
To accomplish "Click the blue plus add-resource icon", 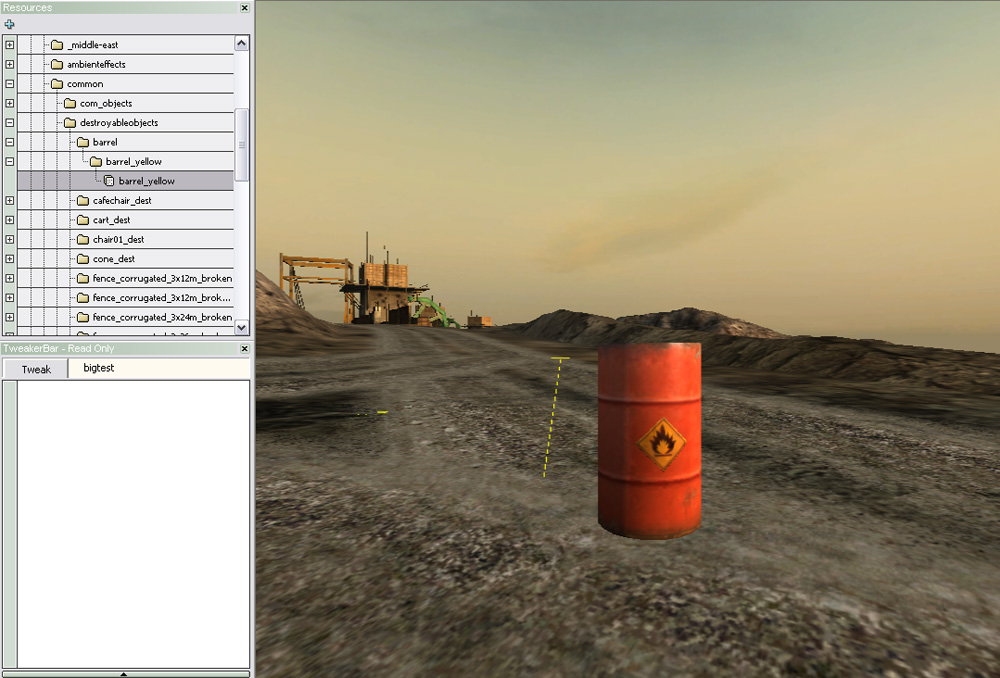I will point(9,24).
